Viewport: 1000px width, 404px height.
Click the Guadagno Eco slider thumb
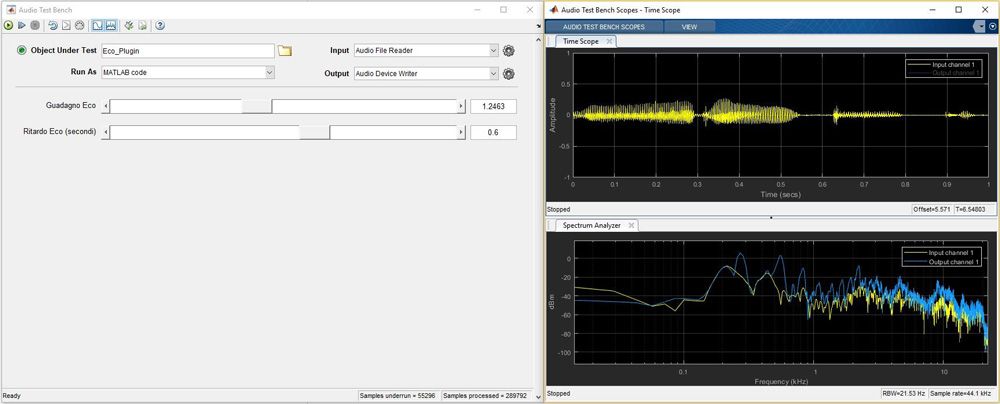[x=257, y=106]
